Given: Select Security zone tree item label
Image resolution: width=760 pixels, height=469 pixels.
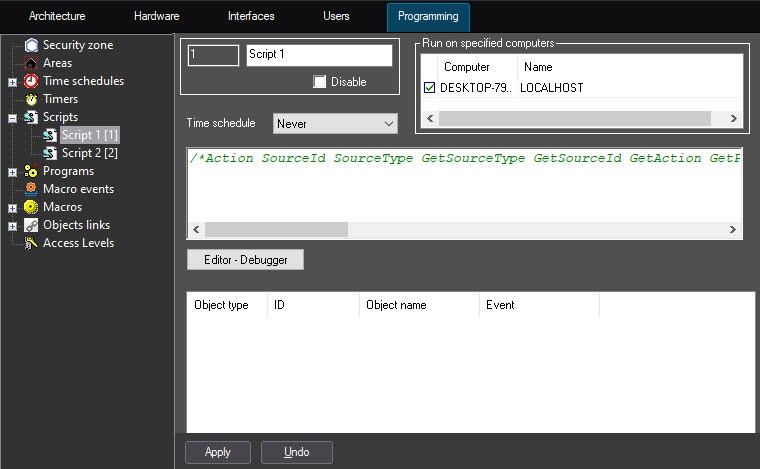Looking at the screenshot, I should [x=78, y=45].
